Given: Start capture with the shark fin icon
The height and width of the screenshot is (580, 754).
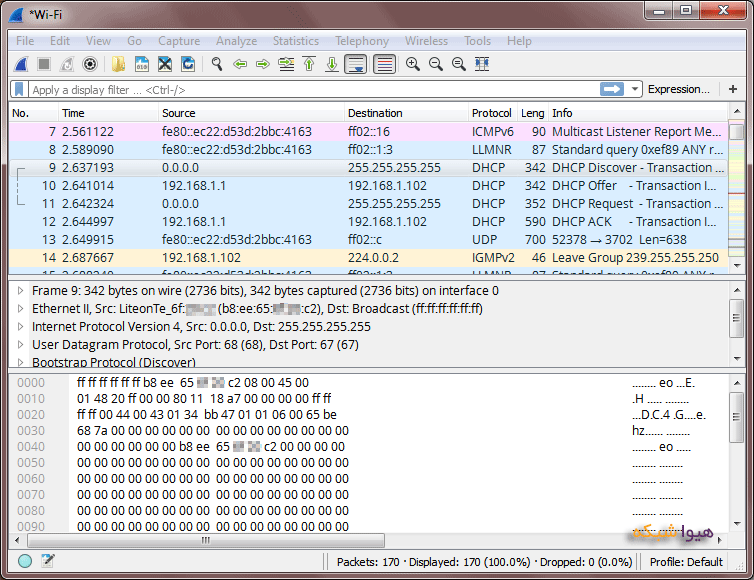Looking at the screenshot, I should 21,64.
